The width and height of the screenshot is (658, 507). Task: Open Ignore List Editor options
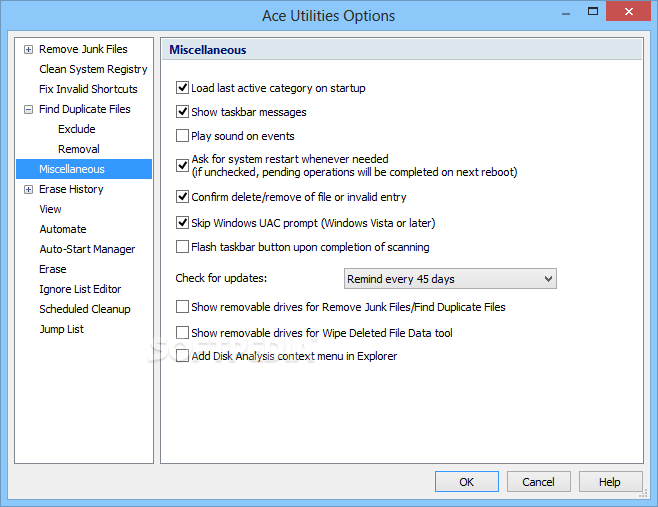[x=80, y=289]
